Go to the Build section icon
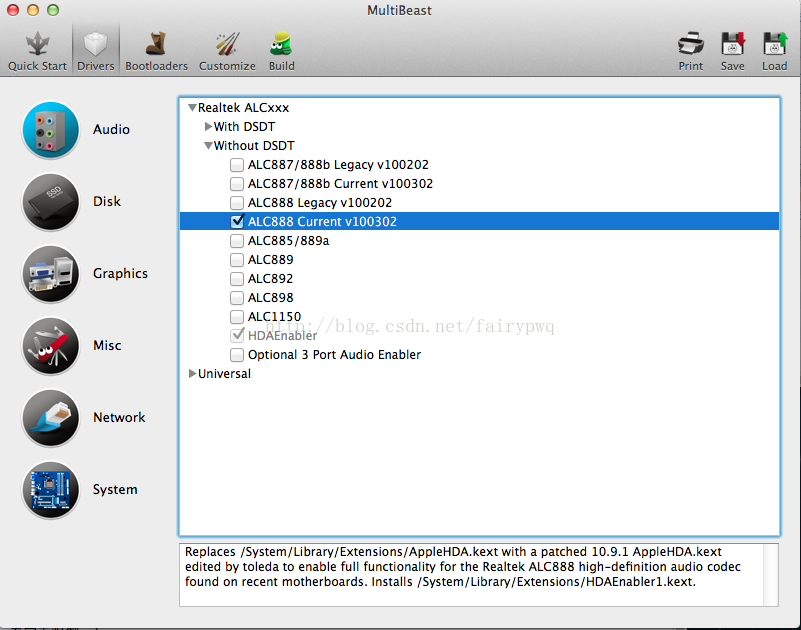Viewport: 801px width, 630px height. point(281,44)
